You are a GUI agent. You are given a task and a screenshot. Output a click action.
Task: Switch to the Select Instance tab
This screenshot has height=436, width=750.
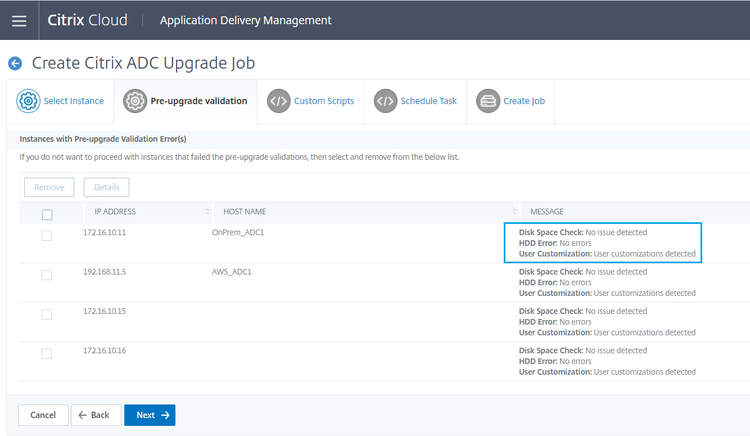tap(60, 101)
